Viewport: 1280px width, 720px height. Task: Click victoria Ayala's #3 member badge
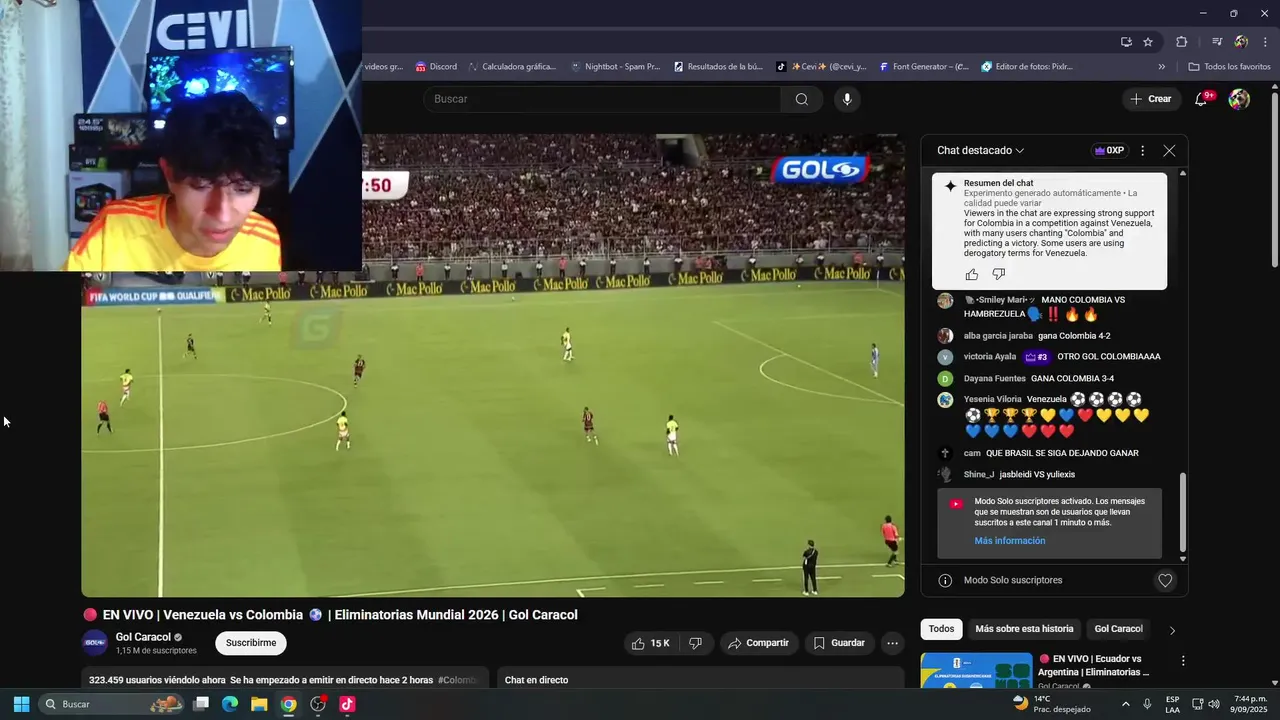1036,357
